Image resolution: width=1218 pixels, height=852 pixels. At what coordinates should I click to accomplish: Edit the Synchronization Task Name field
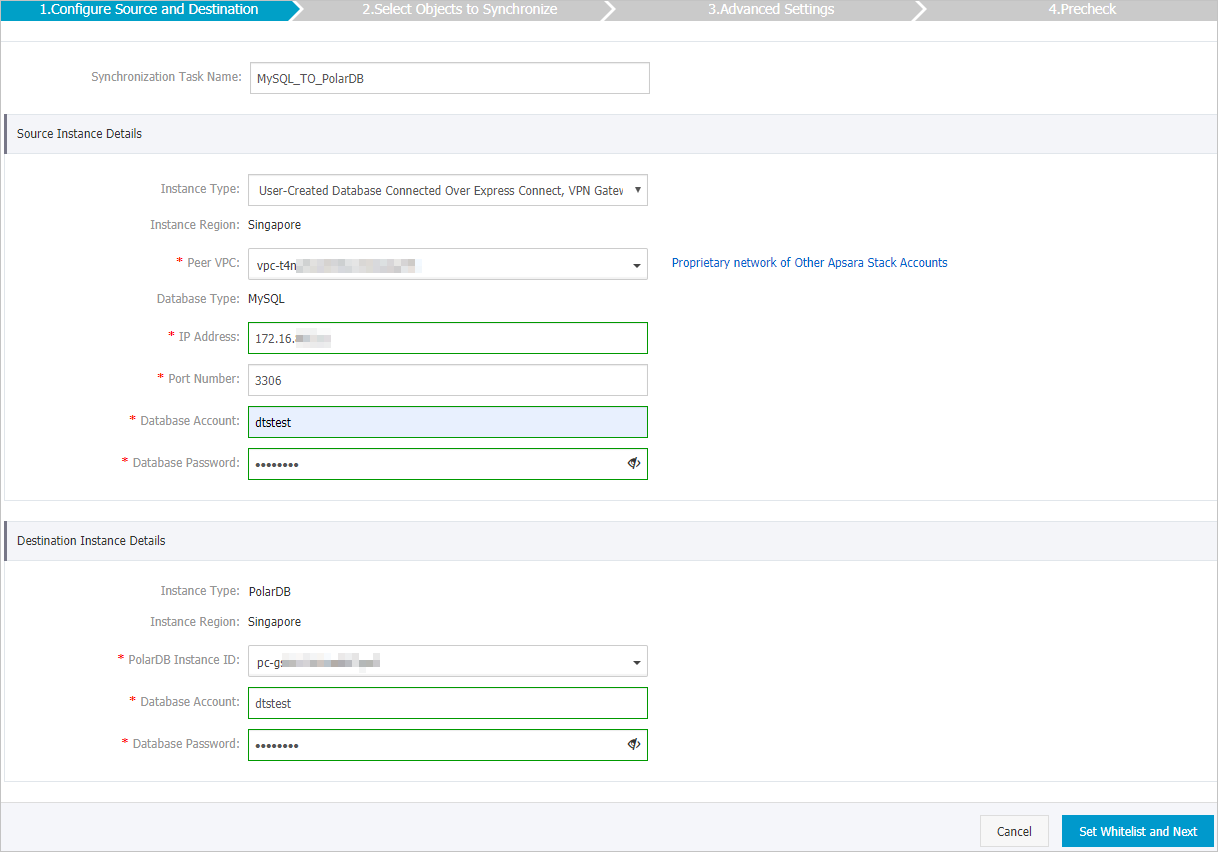click(x=447, y=77)
